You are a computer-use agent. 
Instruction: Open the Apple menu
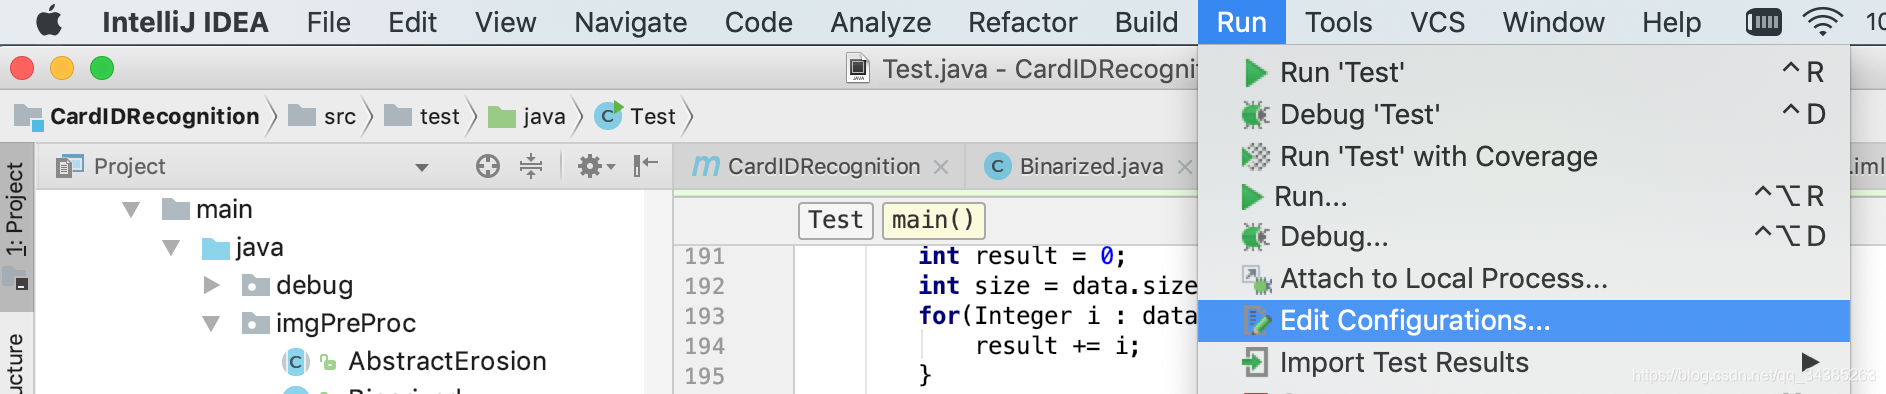pos(48,22)
